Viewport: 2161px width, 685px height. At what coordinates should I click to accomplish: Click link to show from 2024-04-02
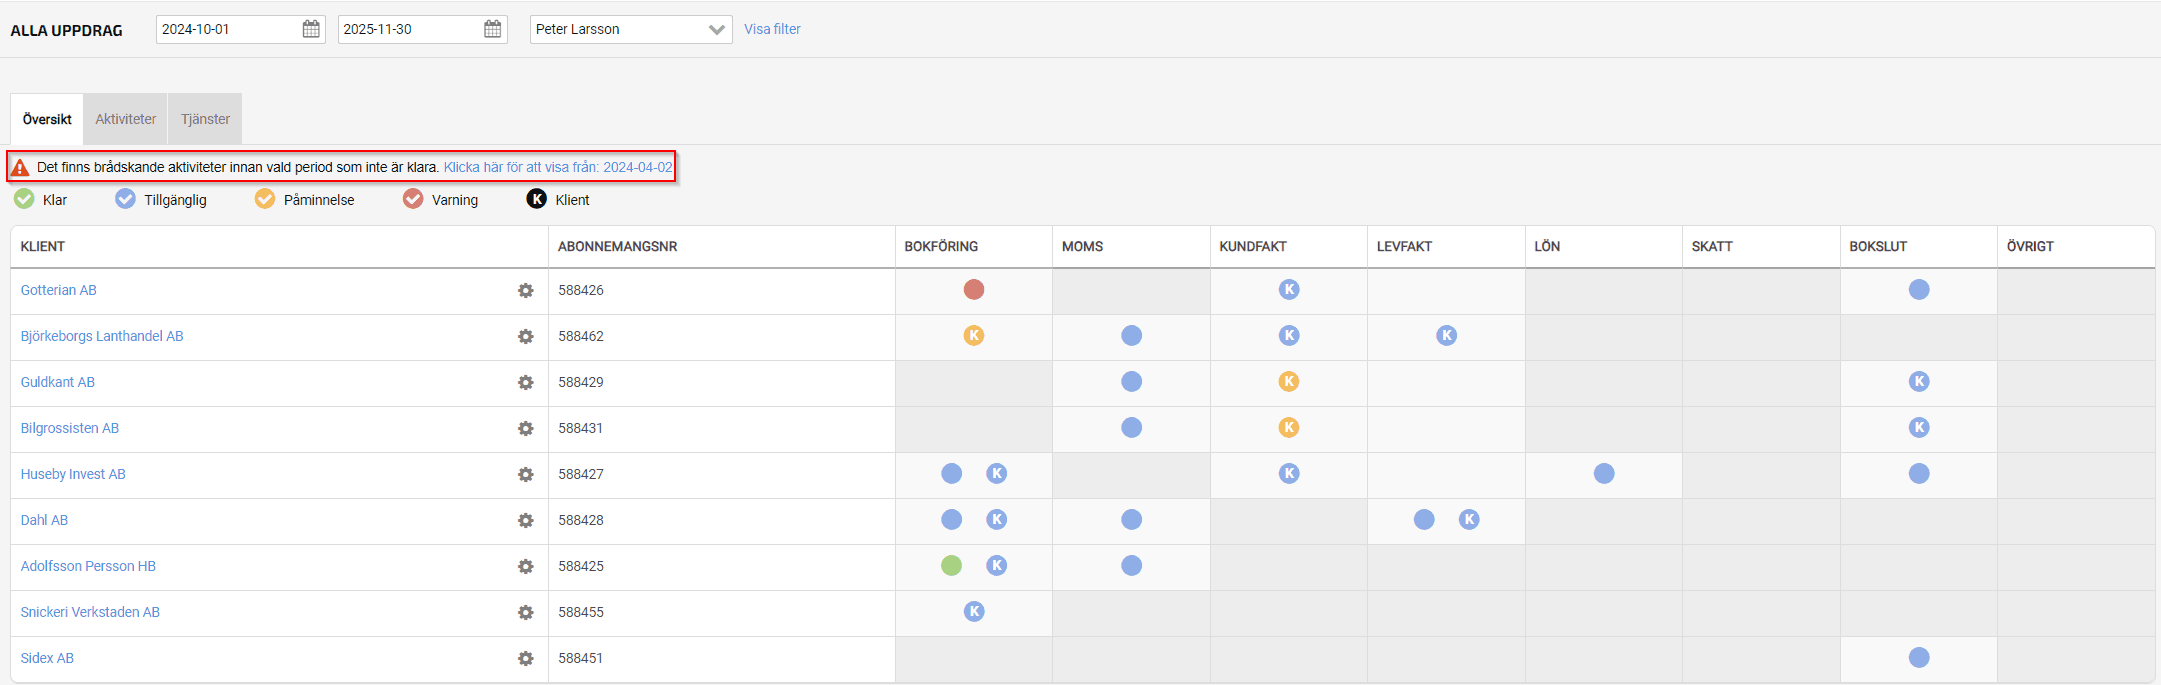pos(558,167)
